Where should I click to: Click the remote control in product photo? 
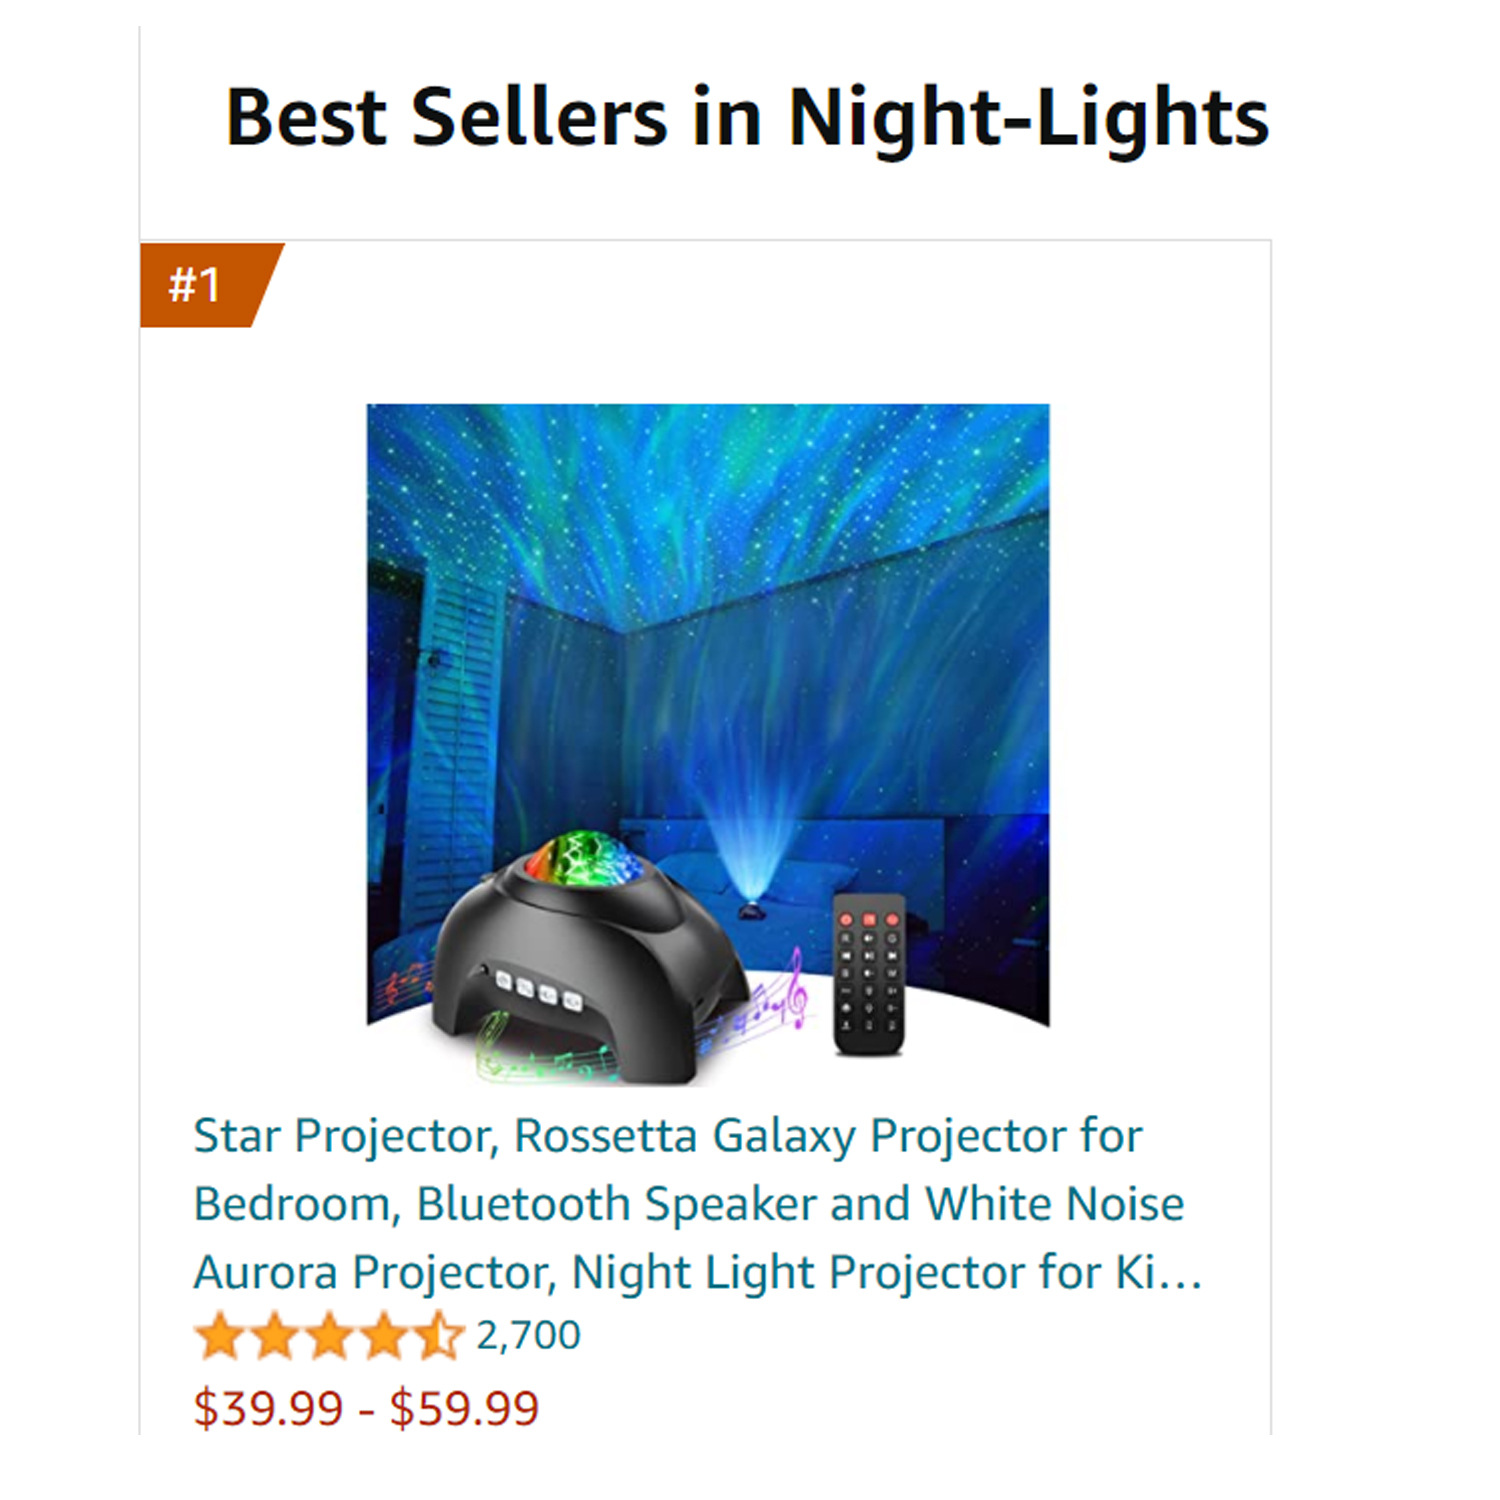tap(868, 973)
